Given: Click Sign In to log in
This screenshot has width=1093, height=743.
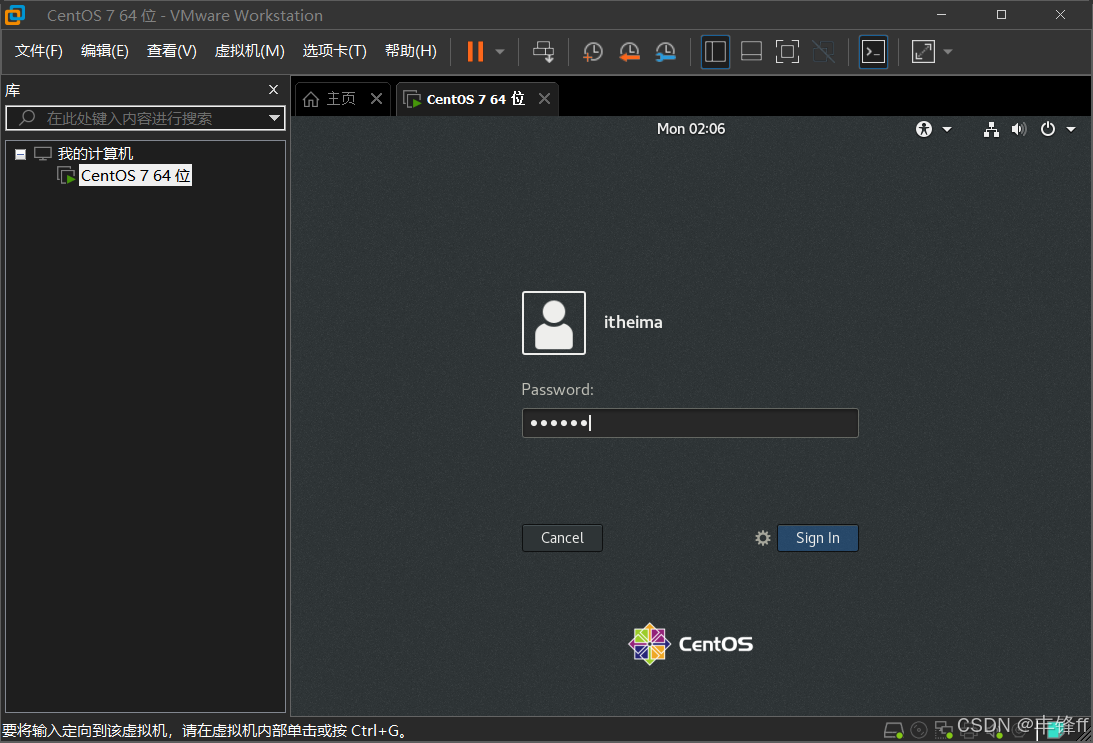Looking at the screenshot, I should point(818,538).
